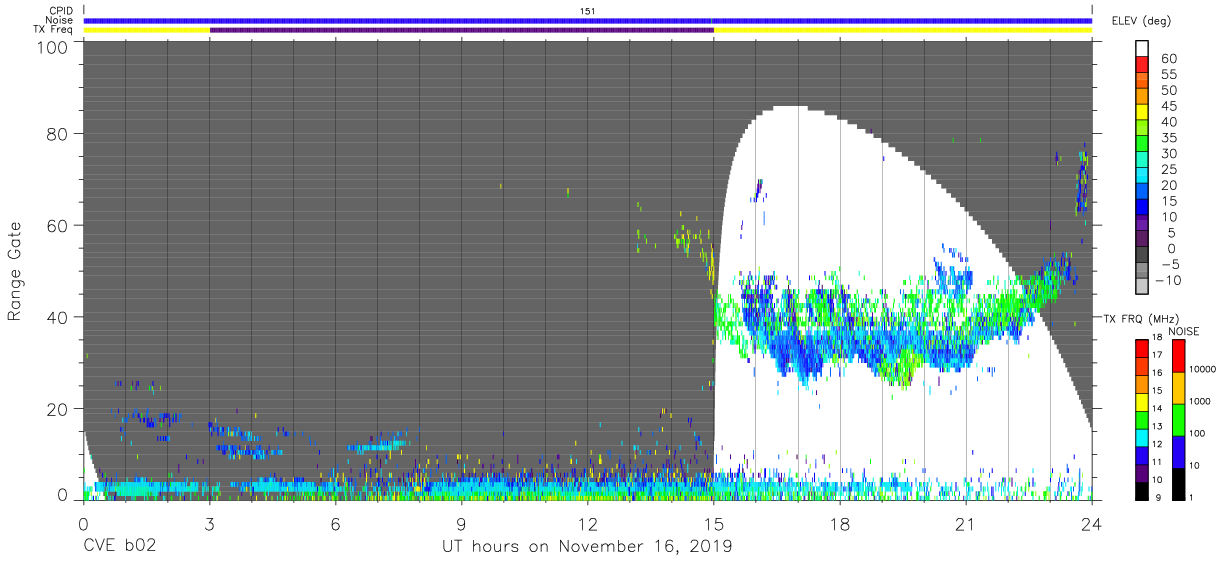Select the purple segment of the ELEV colorbar

(1141, 224)
